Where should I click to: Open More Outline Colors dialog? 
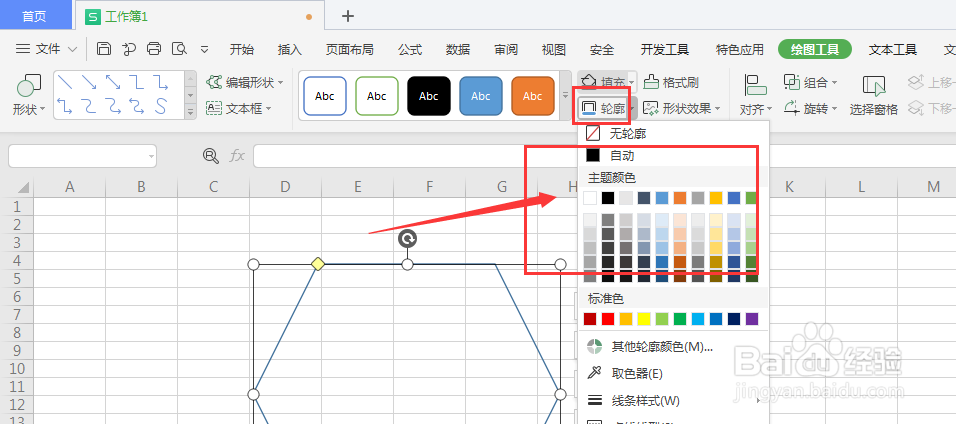pyautogui.click(x=673, y=347)
